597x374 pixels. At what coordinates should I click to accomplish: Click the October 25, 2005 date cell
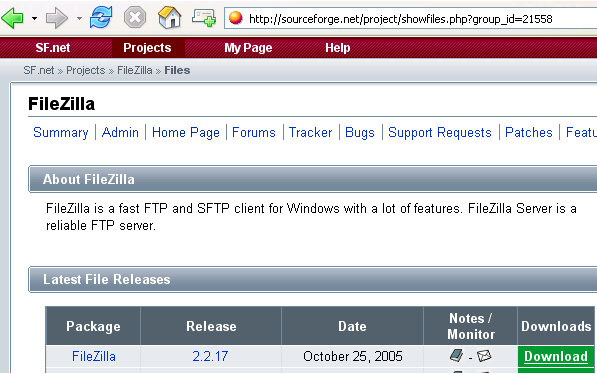point(353,356)
